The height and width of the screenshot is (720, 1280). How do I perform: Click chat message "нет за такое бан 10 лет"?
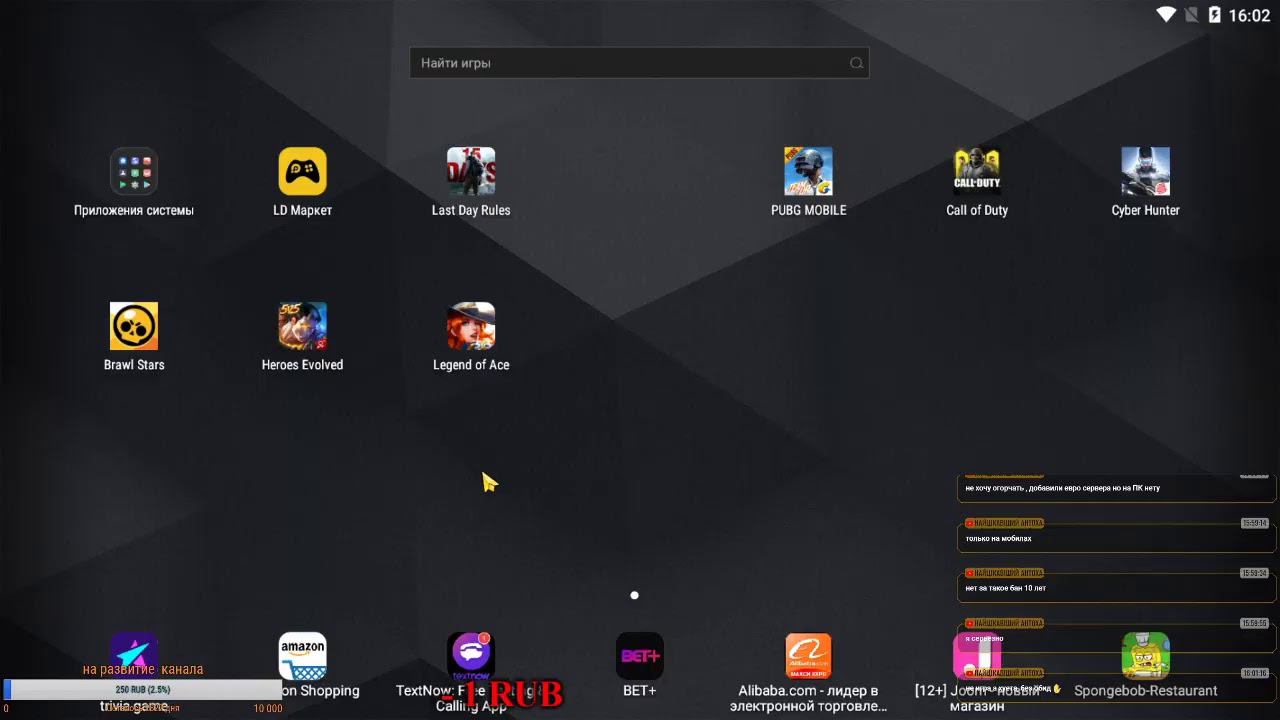[1006, 588]
